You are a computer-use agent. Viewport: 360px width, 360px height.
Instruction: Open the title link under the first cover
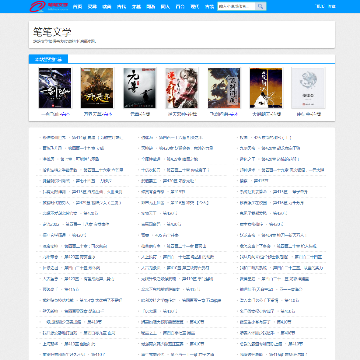point(55,114)
